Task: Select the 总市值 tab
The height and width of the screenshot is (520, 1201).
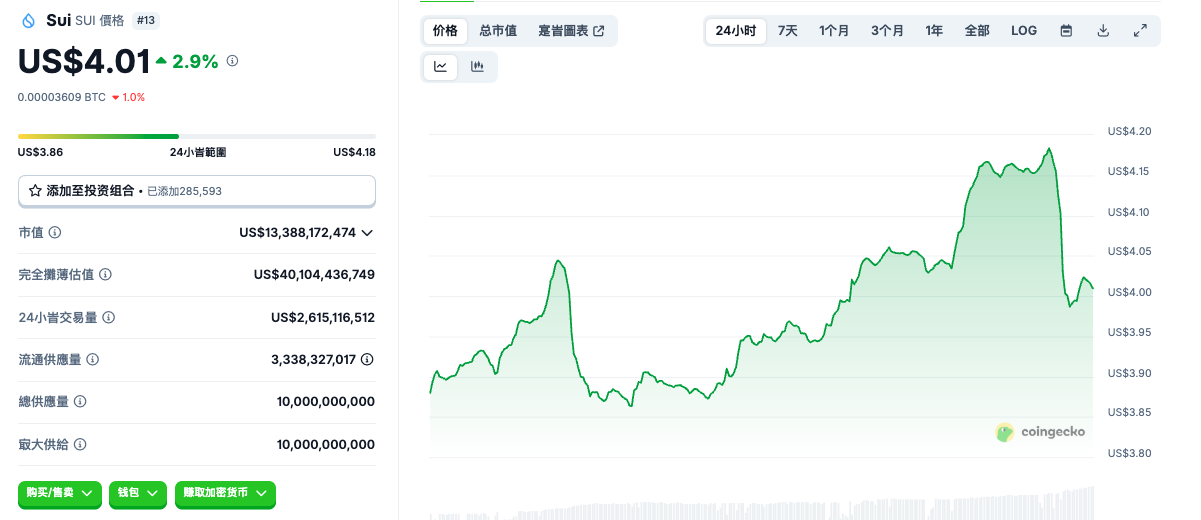Action: click(x=498, y=31)
